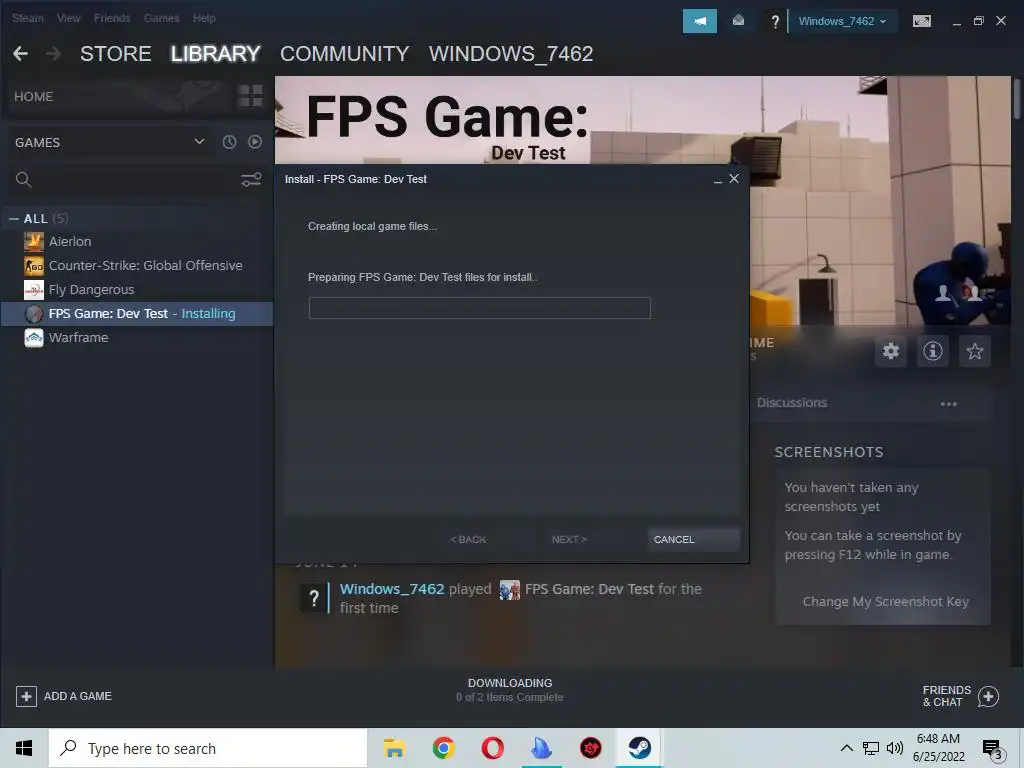Image resolution: width=1024 pixels, height=768 pixels.
Task: Toggle ready-to-play filter icon
Action: pos(255,142)
